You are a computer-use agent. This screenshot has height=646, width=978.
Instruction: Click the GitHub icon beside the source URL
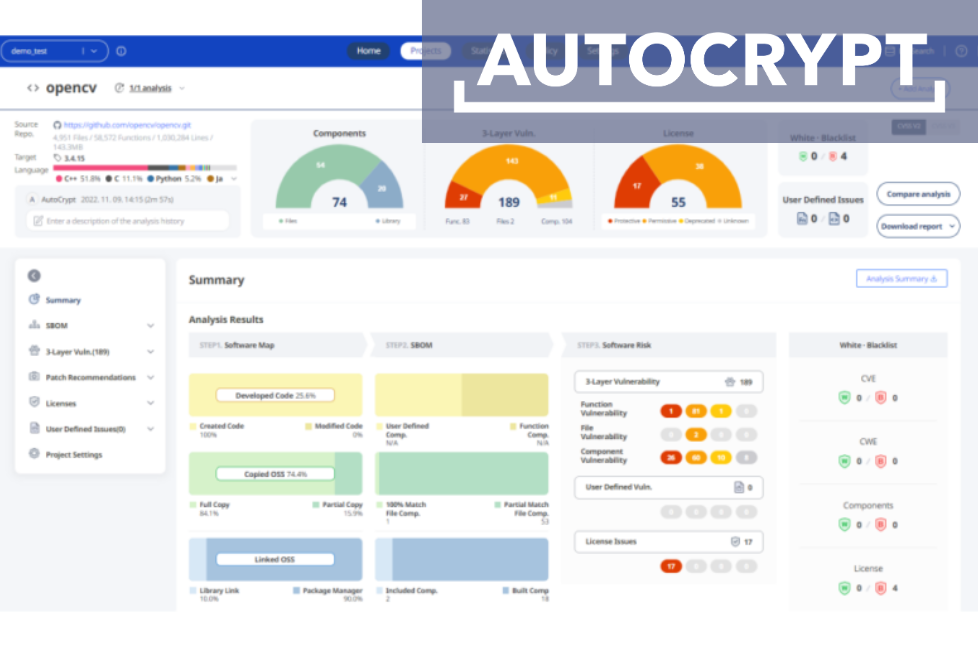[x=57, y=125]
